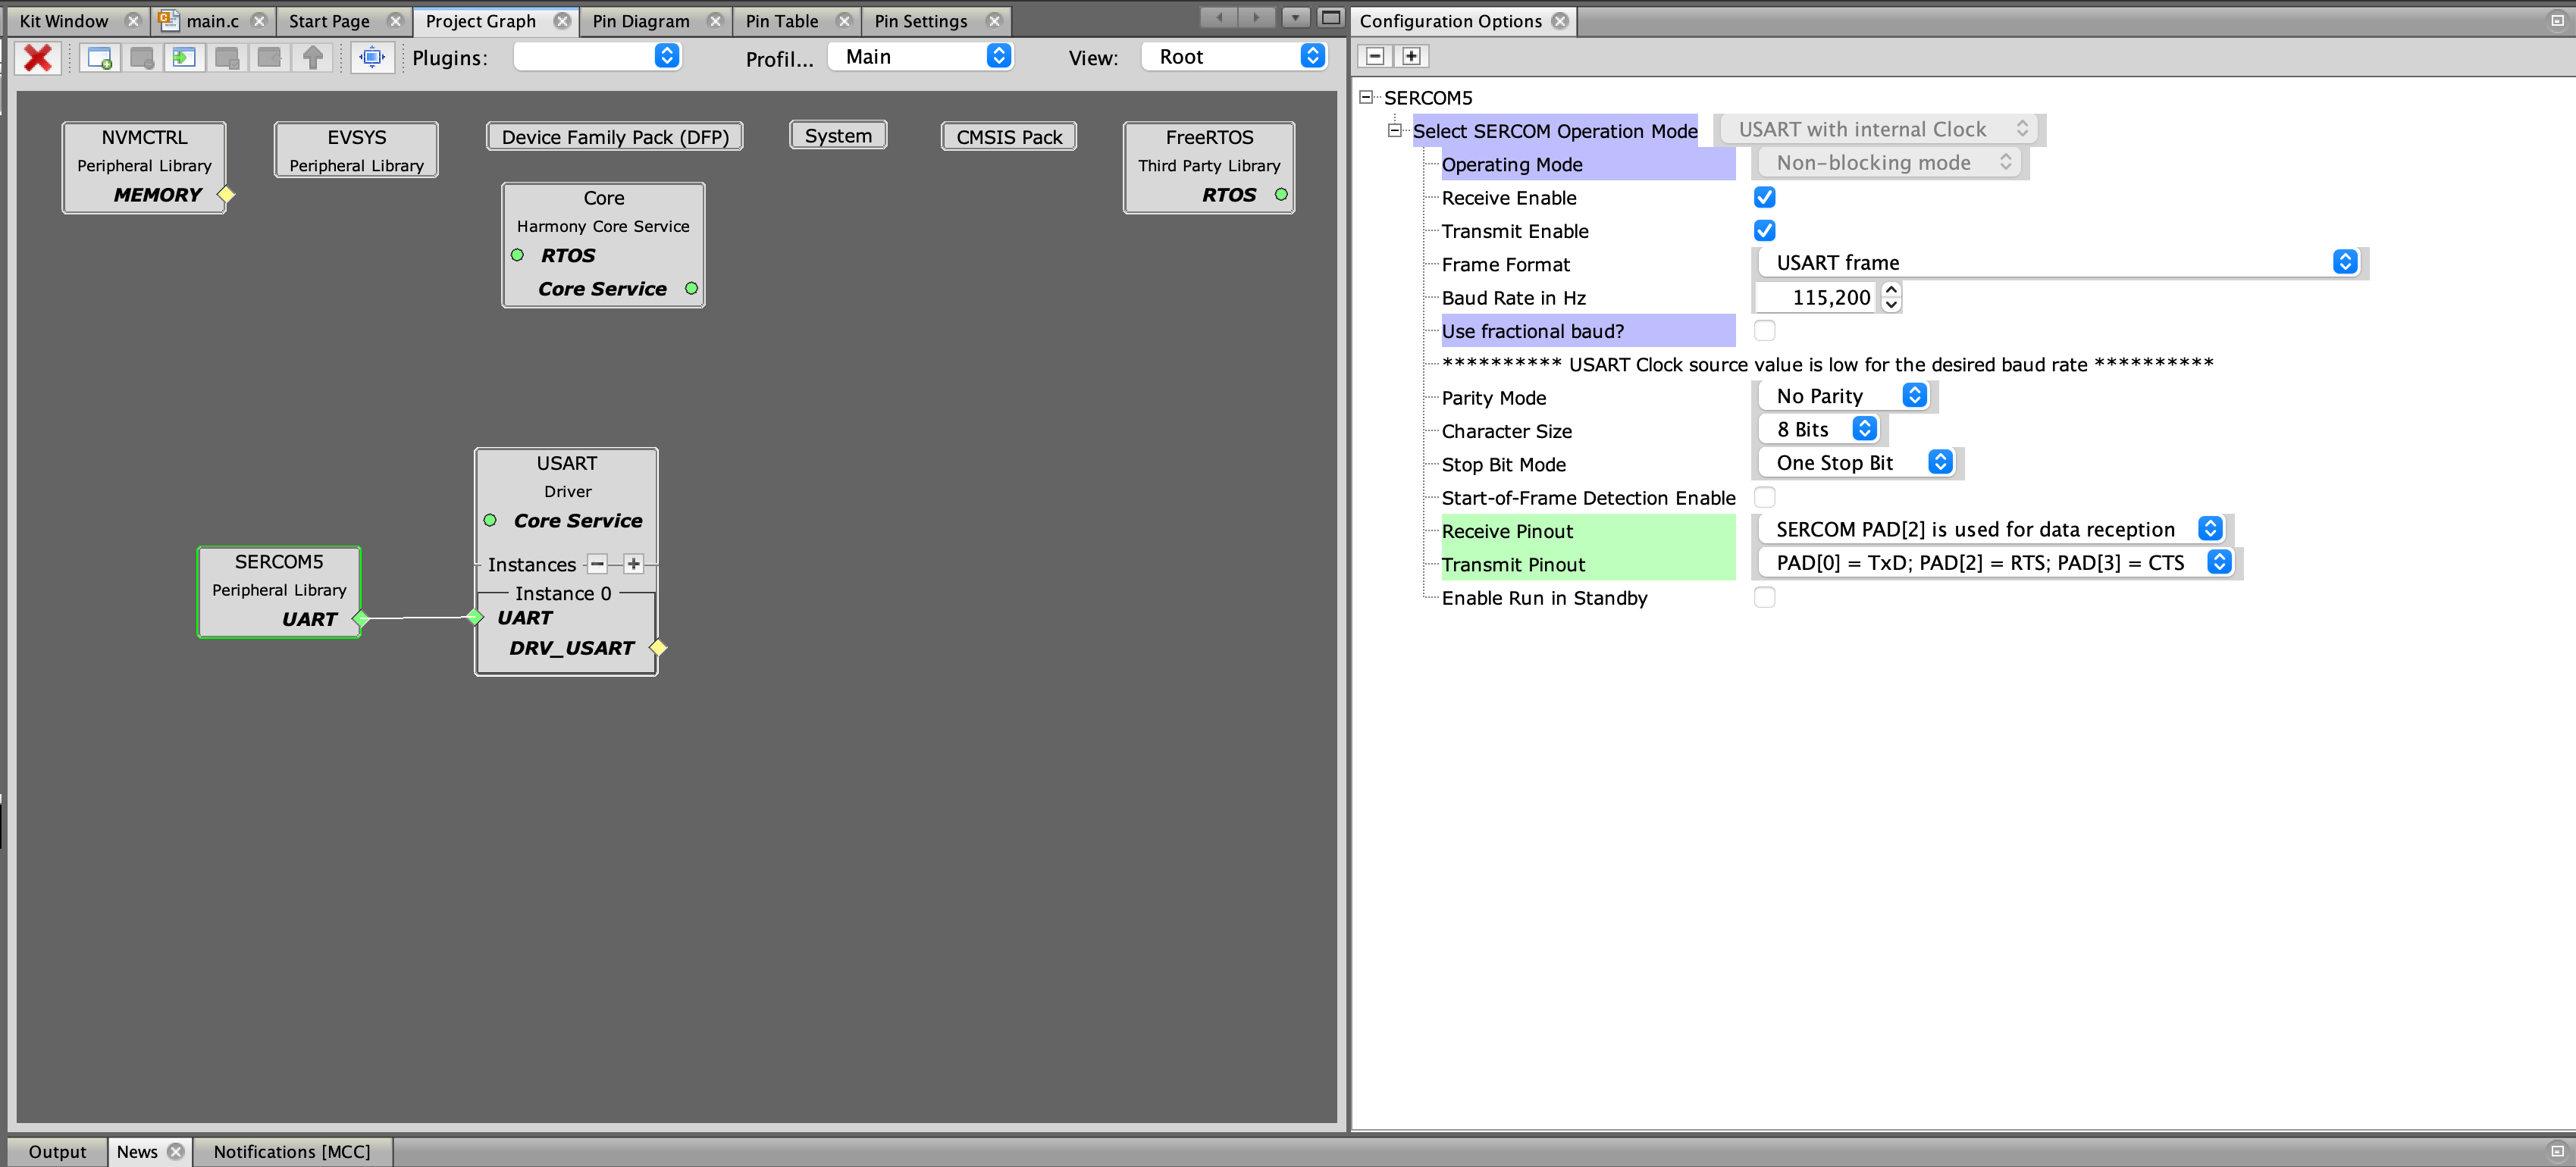The width and height of the screenshot is (2576, 1167).
Task: Add a USART driver instance with plus icon
Action: (x=633, y=564)
